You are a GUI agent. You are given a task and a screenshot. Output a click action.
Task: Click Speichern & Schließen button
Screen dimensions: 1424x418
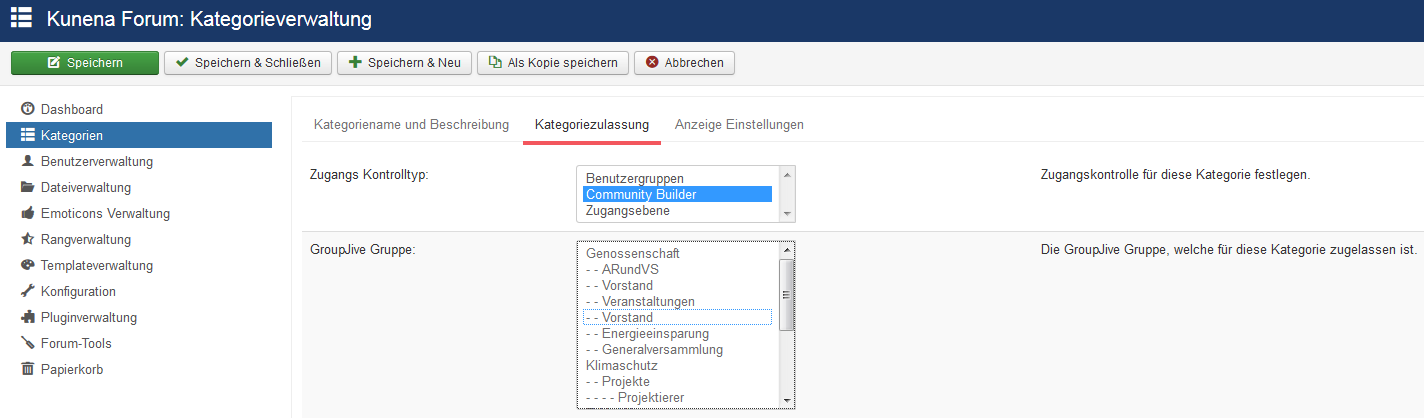[x=247, y=63]
